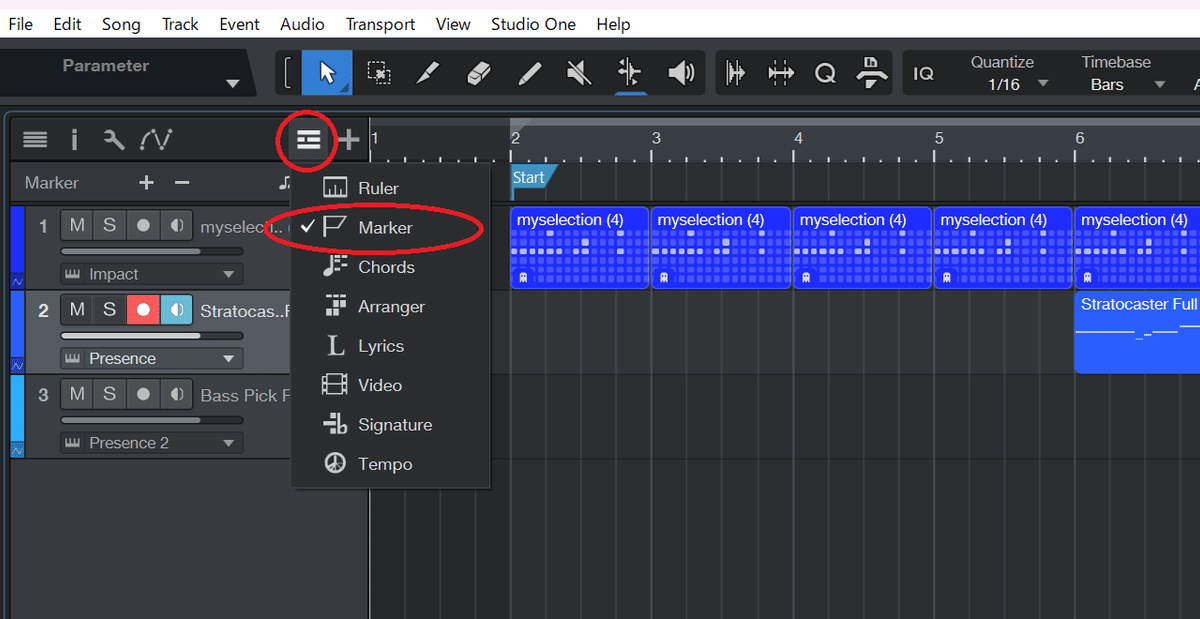This screenshot has width=1200, height=619.
Task: Click the IQ input quantize icon
Action: click(x=925, y=72)
